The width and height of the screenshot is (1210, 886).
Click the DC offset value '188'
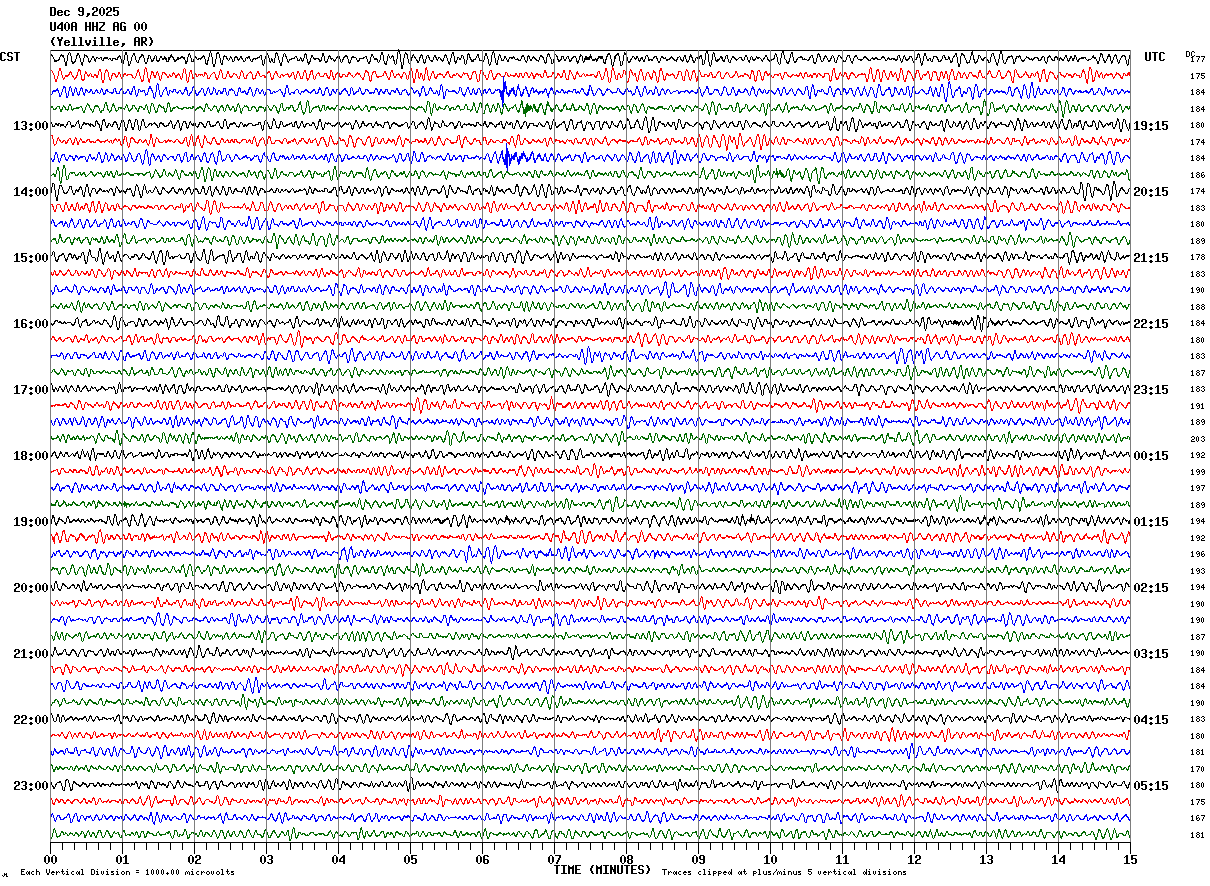point(1197,307)
